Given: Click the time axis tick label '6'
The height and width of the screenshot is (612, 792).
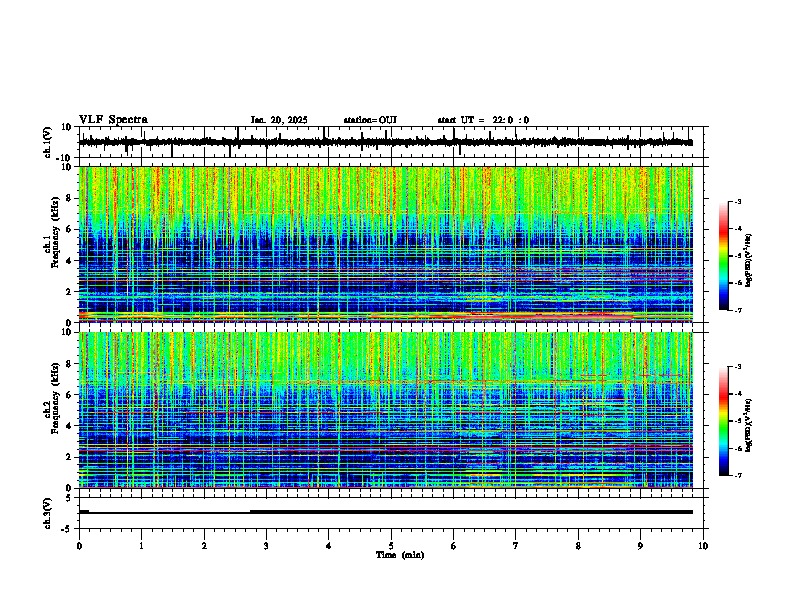Looking at the screenshot, I should (x=454, y=546).
